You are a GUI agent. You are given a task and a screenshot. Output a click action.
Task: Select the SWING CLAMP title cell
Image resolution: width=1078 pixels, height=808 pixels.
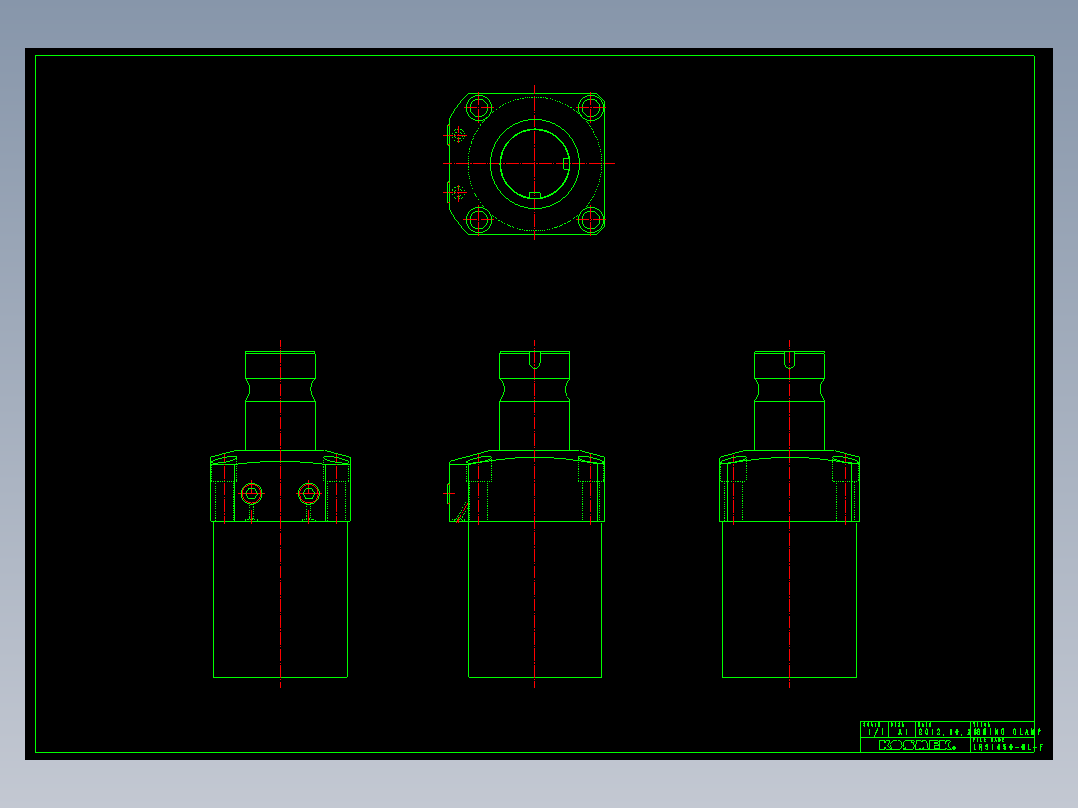[x=1003, y=730]
